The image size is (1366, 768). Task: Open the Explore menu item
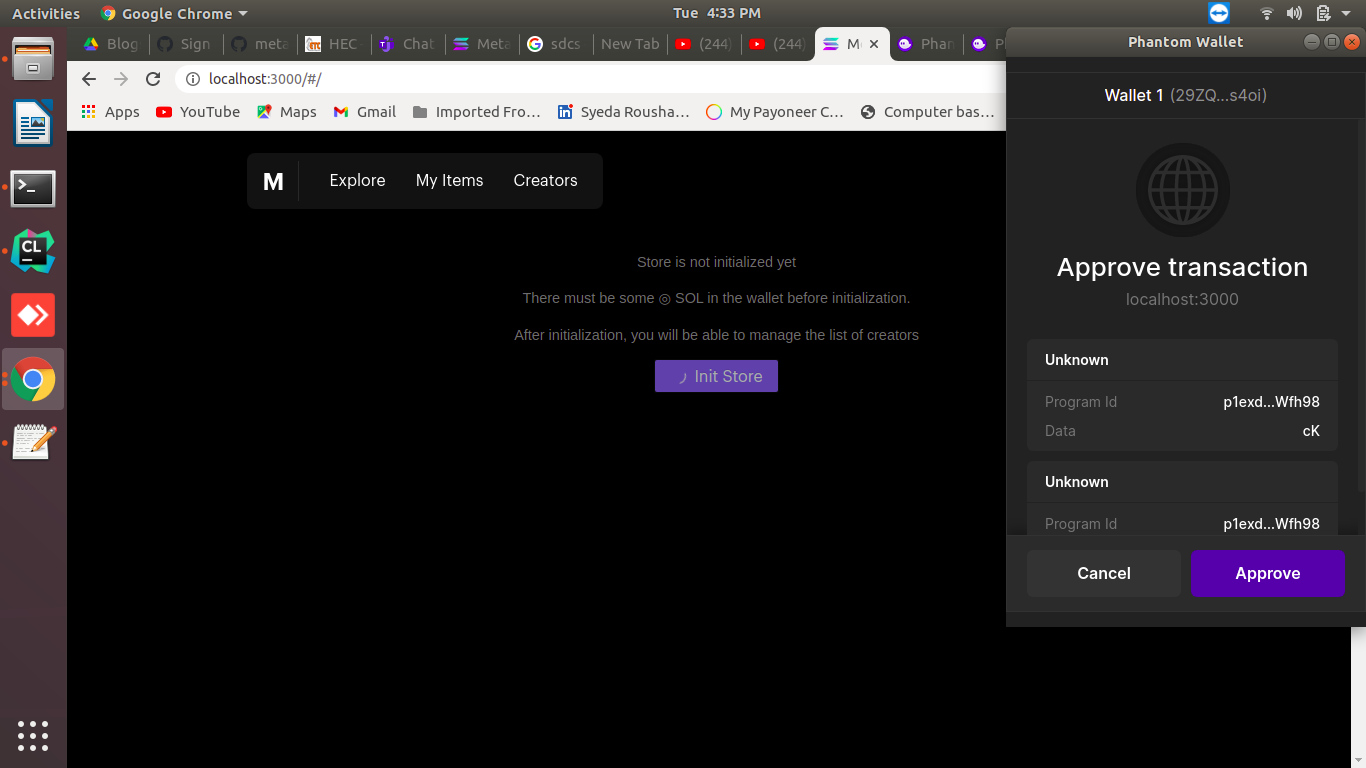point(357,181)
